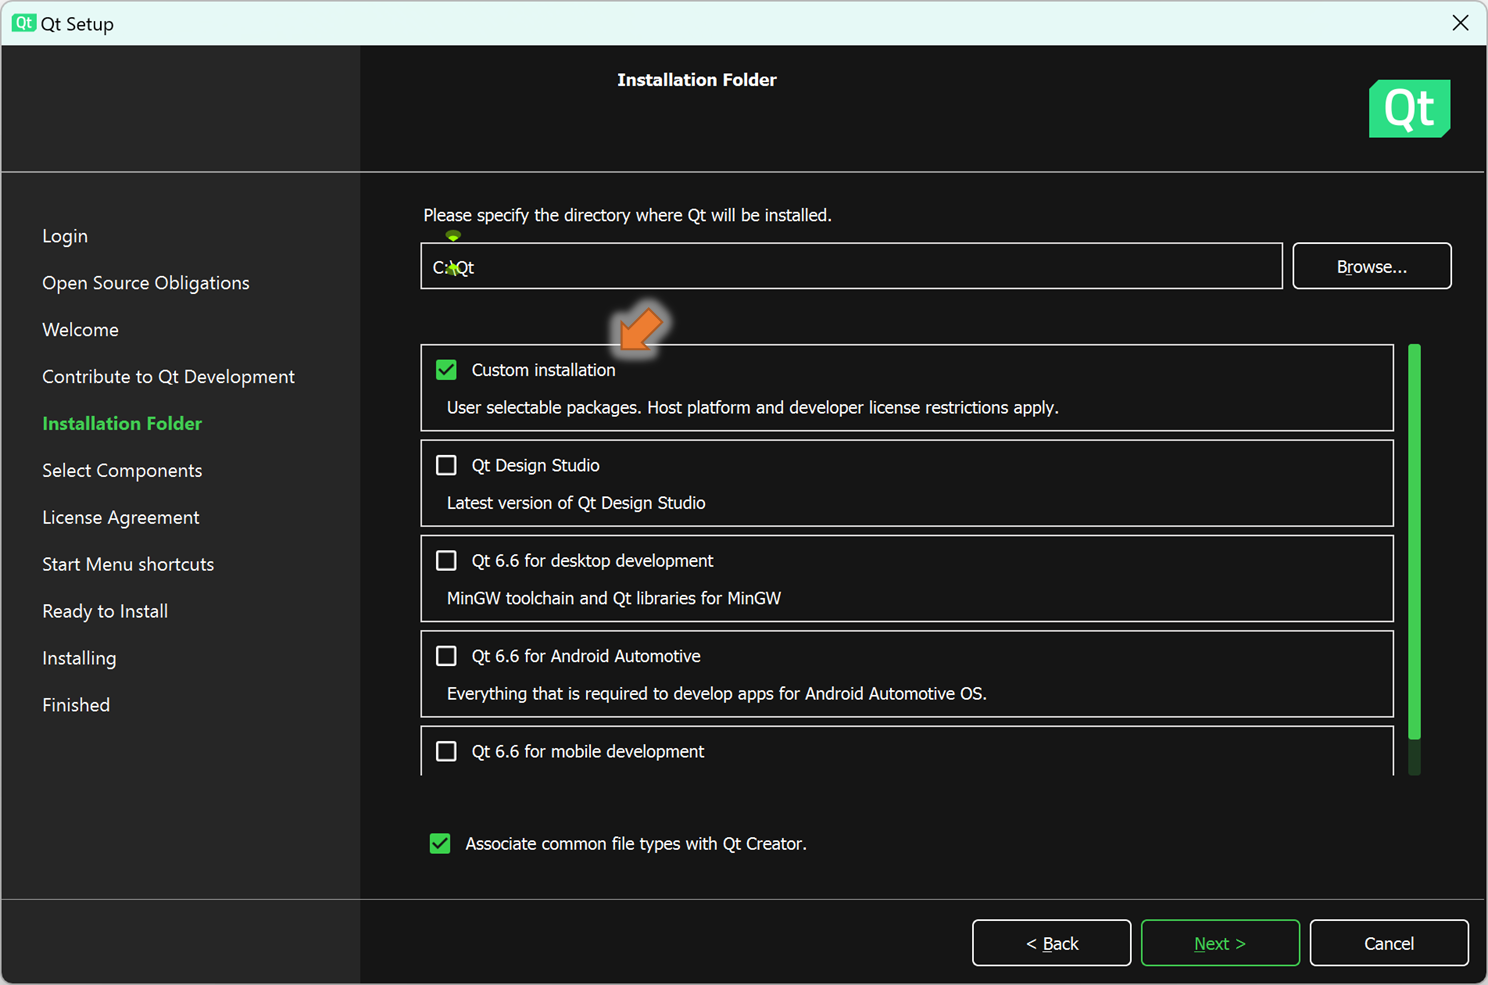Select Qt 6.6 for mobile development checkbox
1488x985 pixels.
coord(446,751)
